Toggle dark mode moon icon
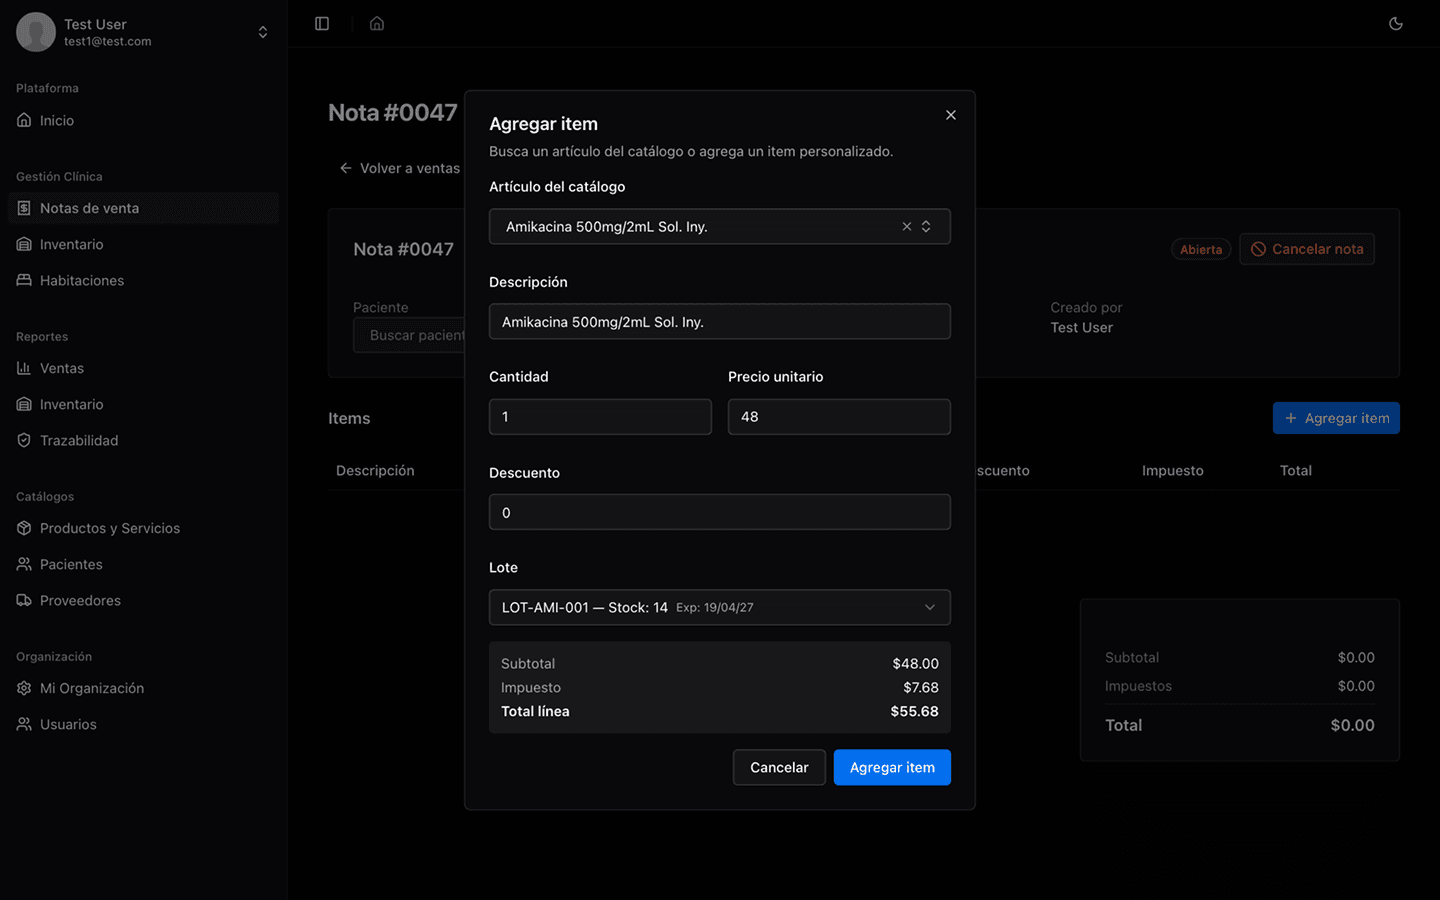The height and width of the screenshot is (900, 1440). 1396,24
